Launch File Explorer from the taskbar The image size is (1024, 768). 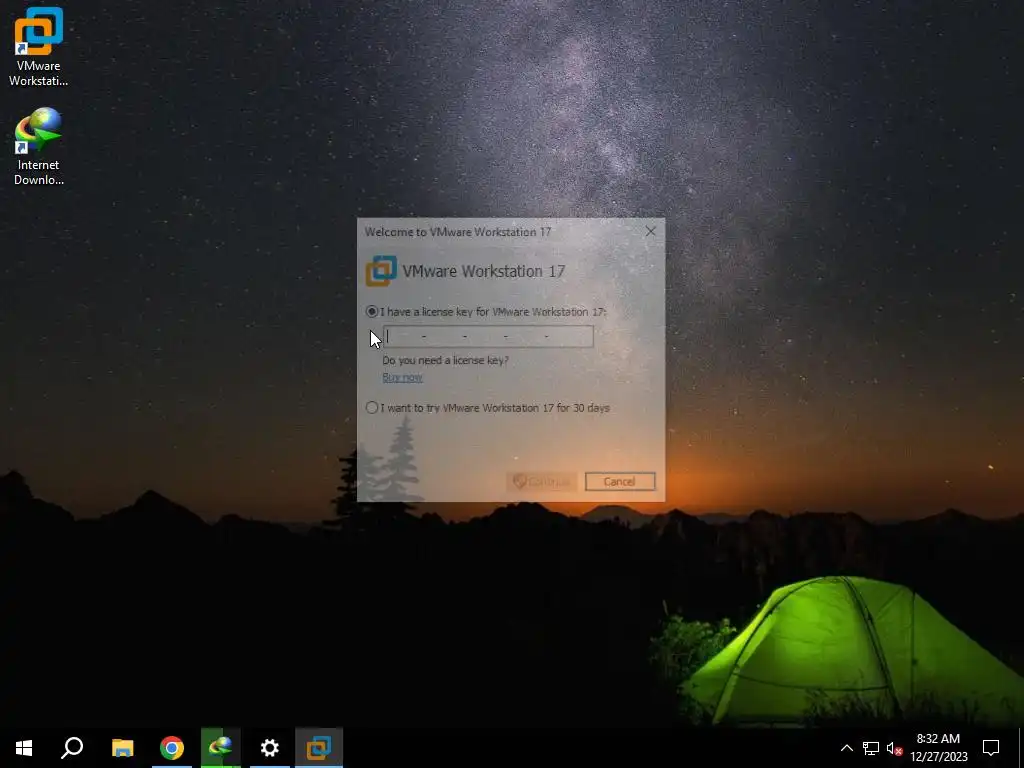pos(123,748)
